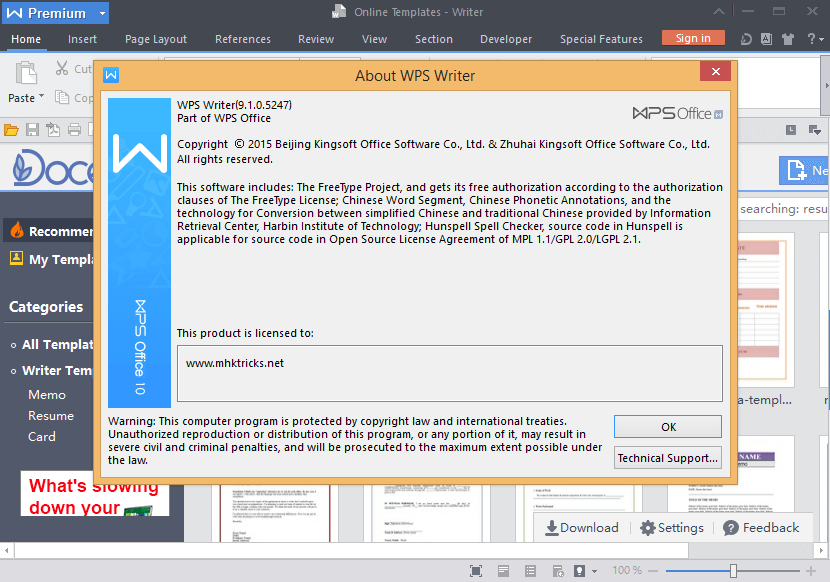
Task: Click the Feedback icon below templates
Action: point(731,528)
